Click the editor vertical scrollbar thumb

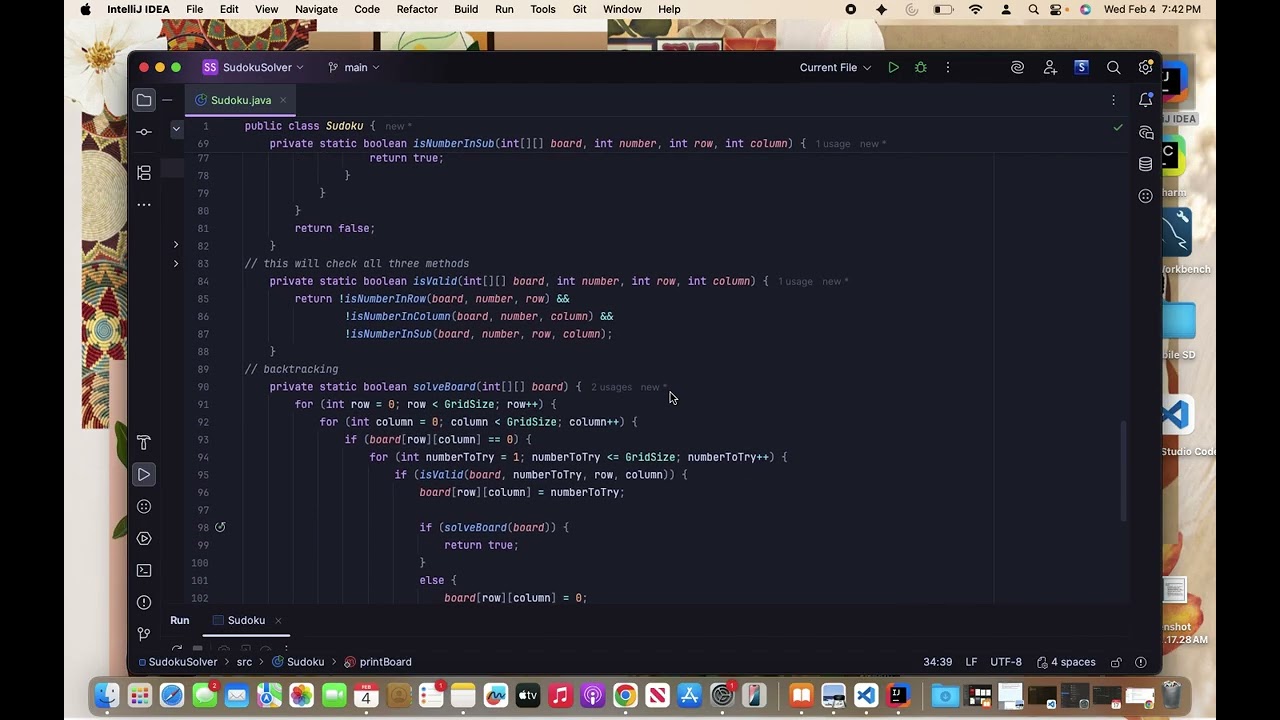(1123, 470)
